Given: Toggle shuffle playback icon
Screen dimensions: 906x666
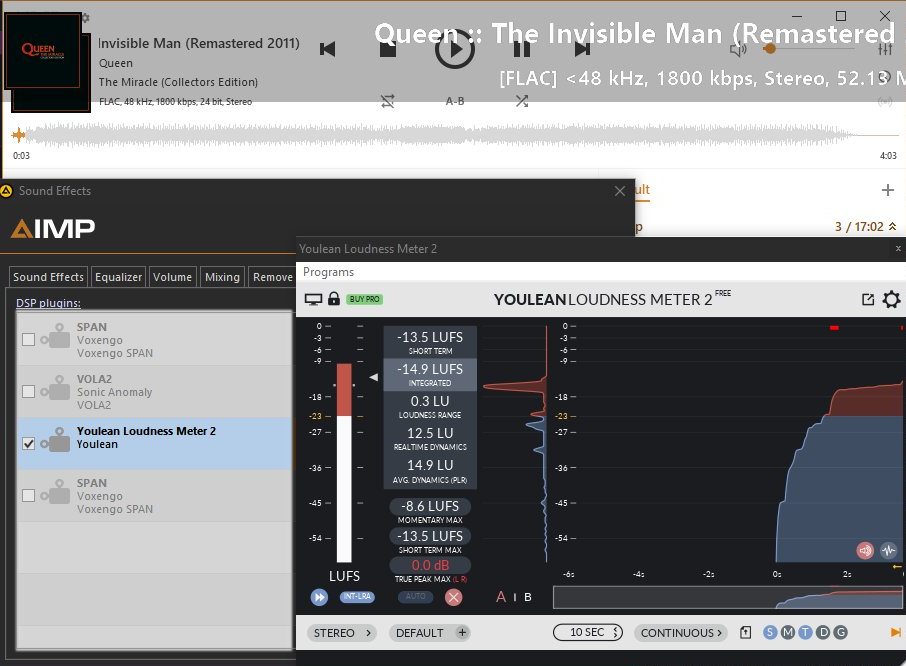Looking at the screenshot, I should (x=522, y=102).
